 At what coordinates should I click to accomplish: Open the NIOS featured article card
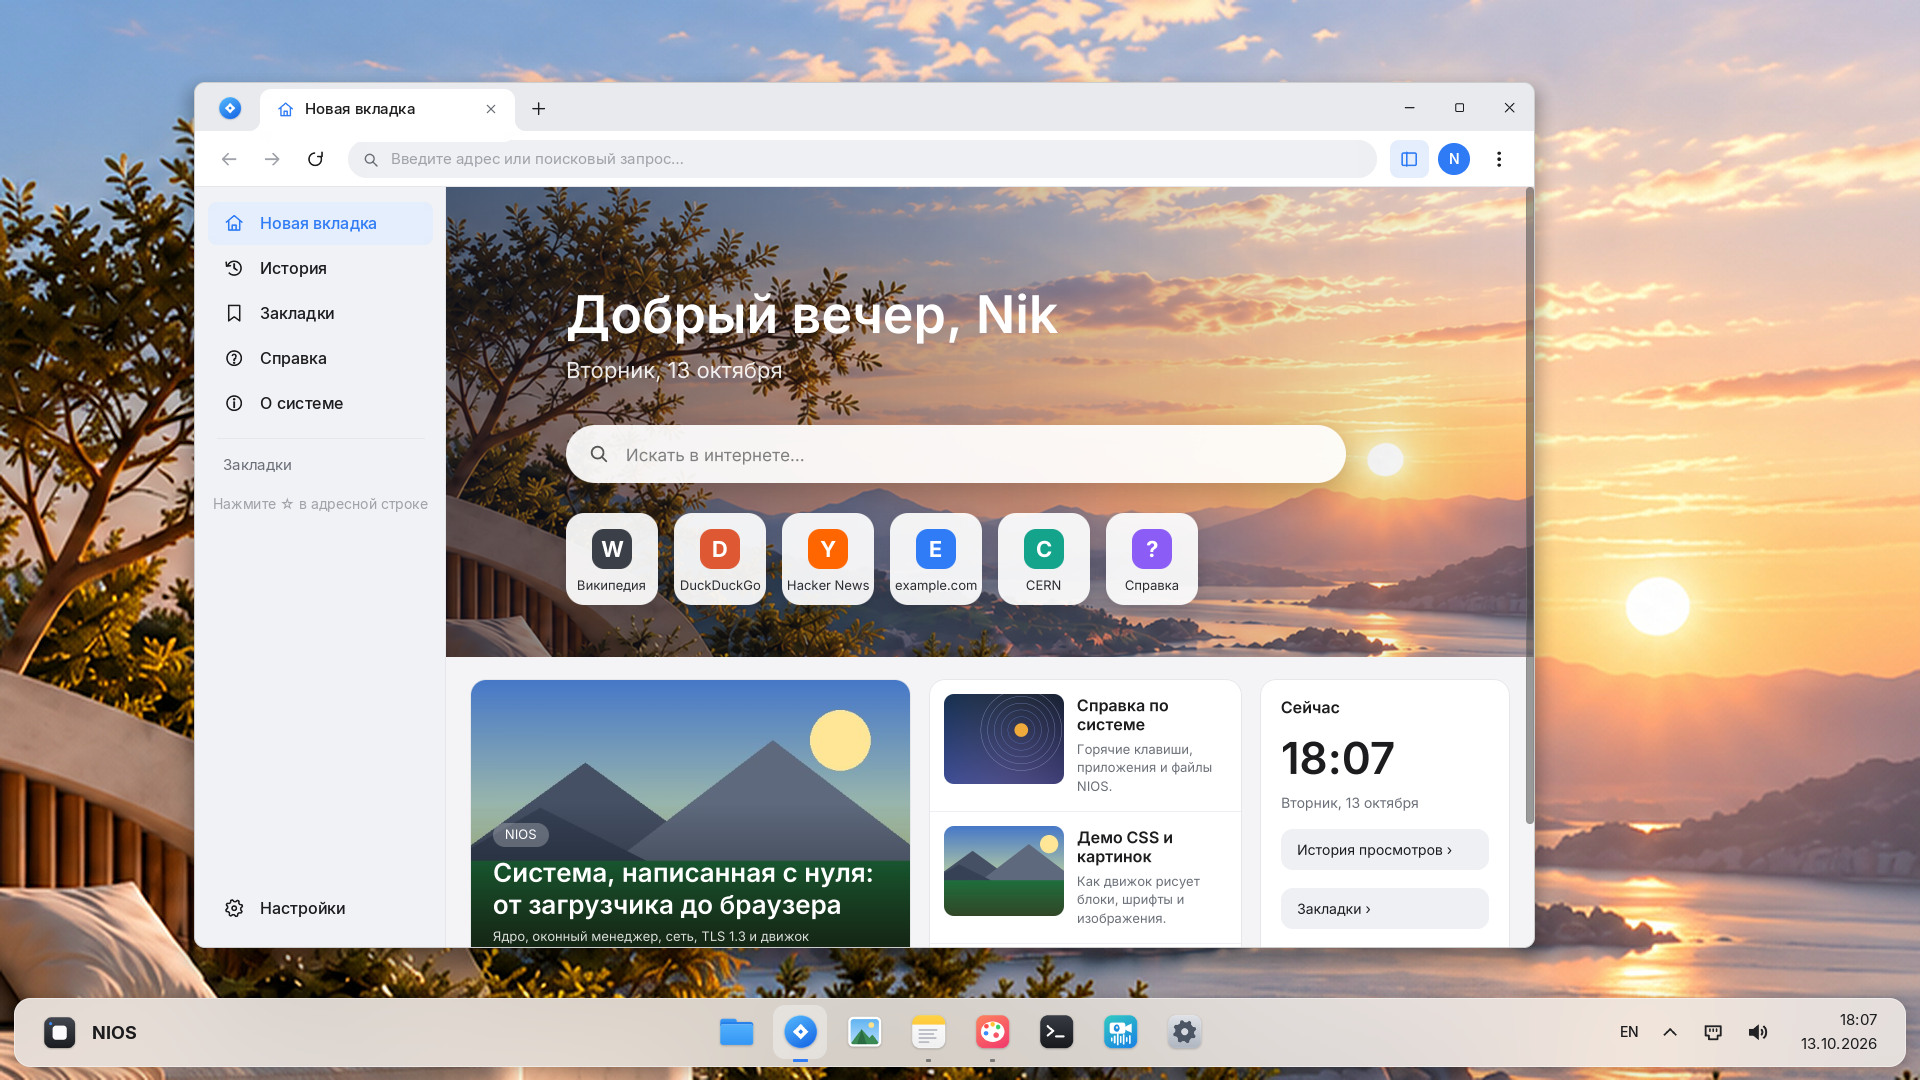point(690,813)
